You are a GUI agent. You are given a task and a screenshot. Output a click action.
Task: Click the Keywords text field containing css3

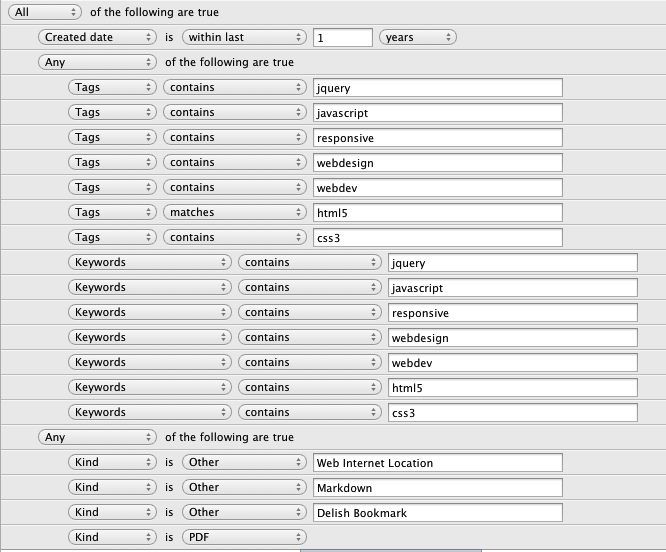(512, 413)
